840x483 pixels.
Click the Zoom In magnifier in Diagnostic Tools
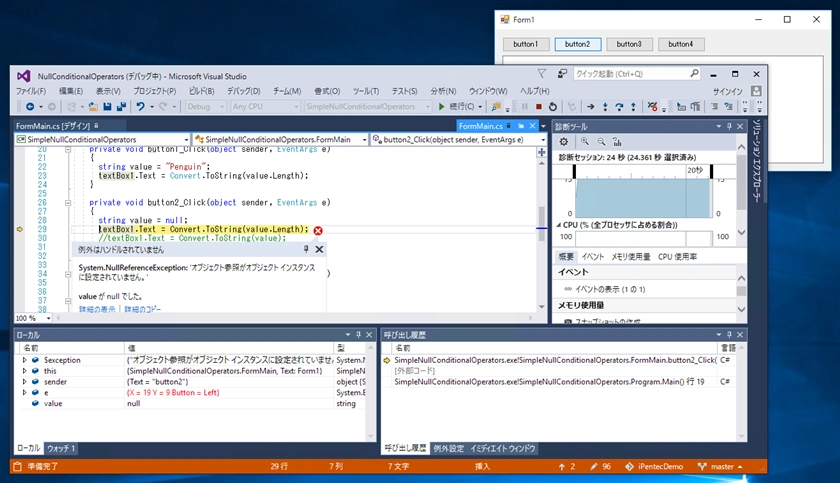585,142
